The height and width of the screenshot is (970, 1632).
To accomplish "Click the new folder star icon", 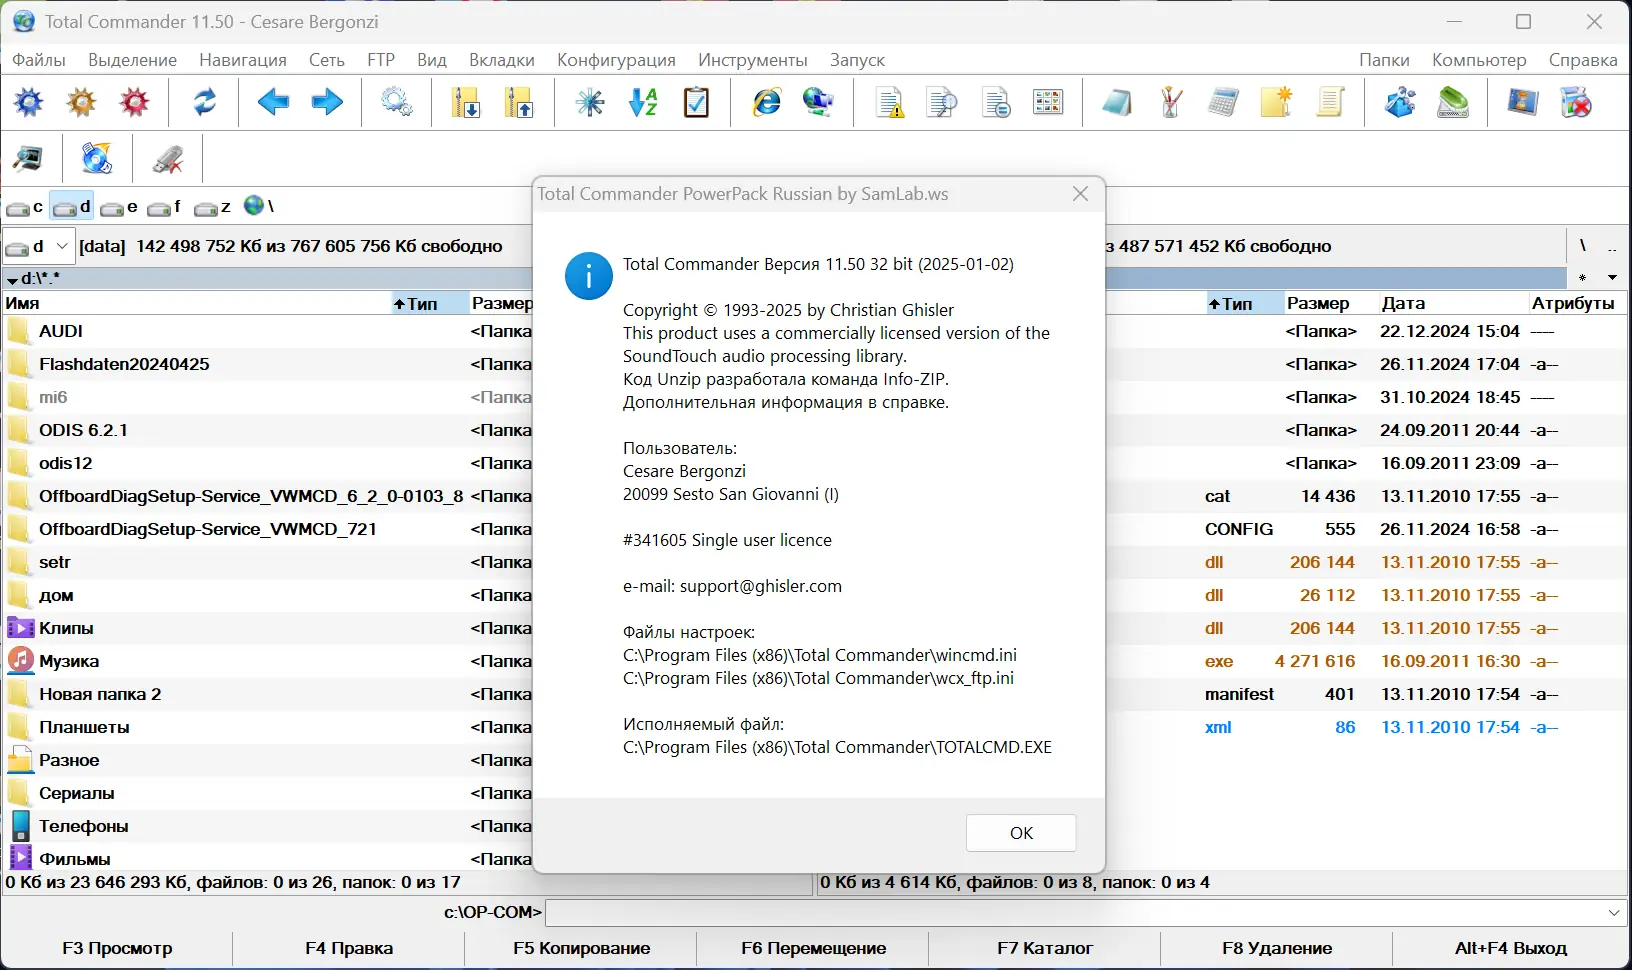I will point(1276,102).
